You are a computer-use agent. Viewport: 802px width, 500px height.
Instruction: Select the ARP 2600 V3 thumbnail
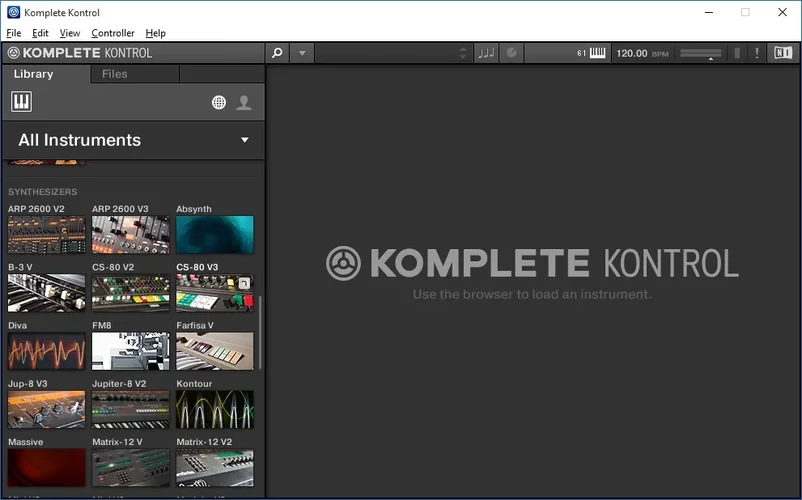[x=130, y=234]
